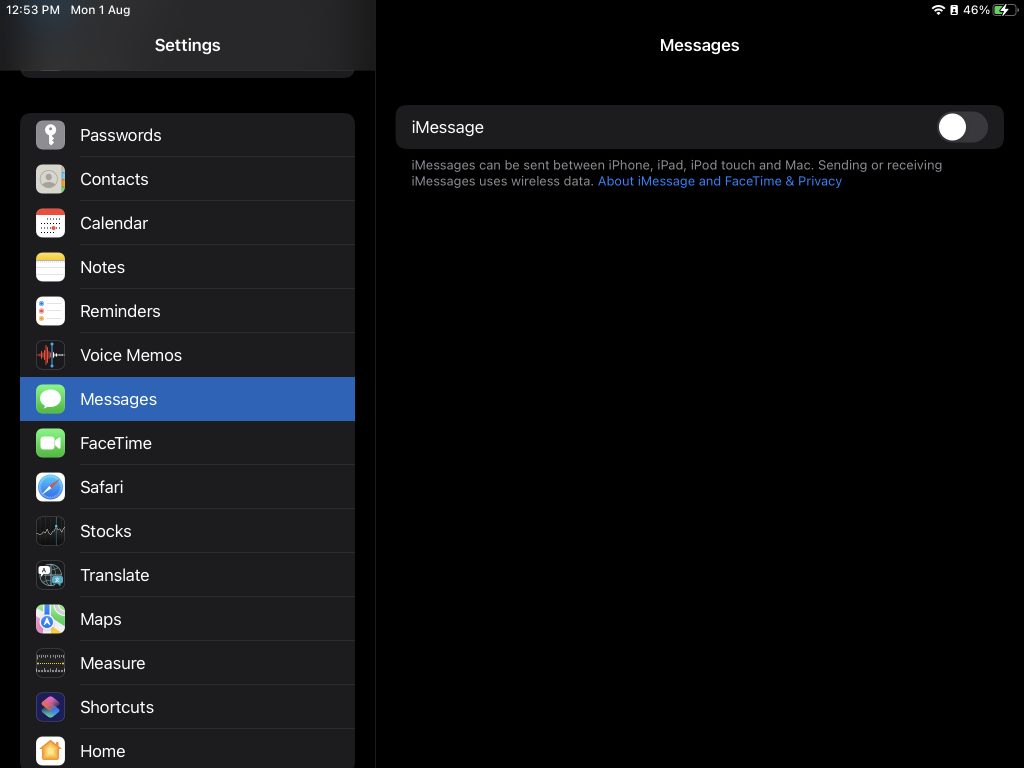Viewport: 1024px width, 768px height.
Task: Open Translate settings
Action: click(187, 575)
